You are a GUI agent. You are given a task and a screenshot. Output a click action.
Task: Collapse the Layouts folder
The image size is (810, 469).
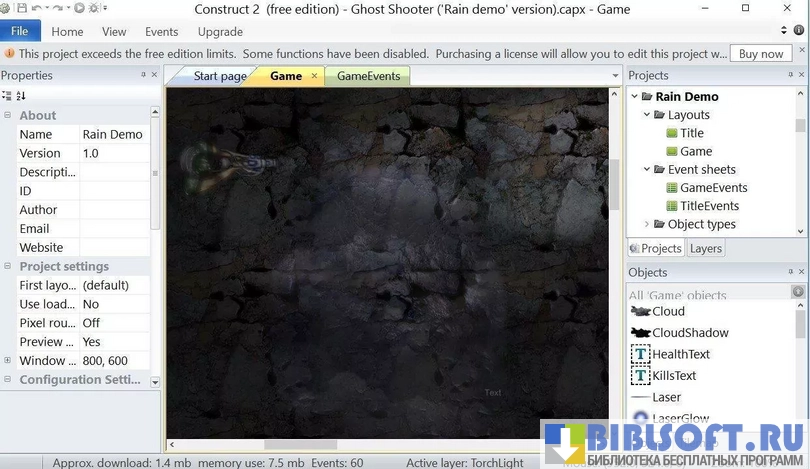[x=647, y=115]
